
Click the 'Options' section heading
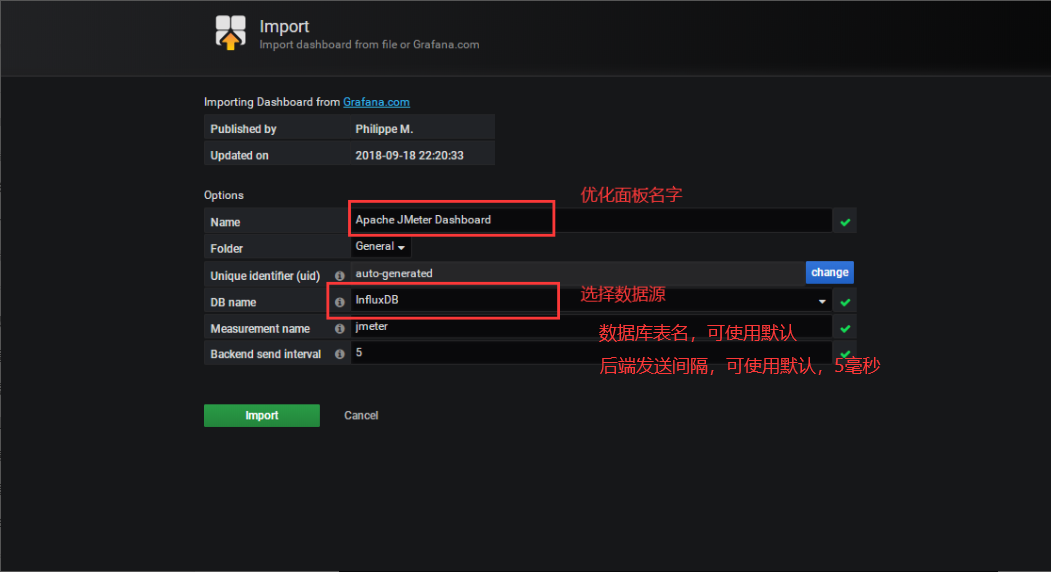(x=224, y=195)
